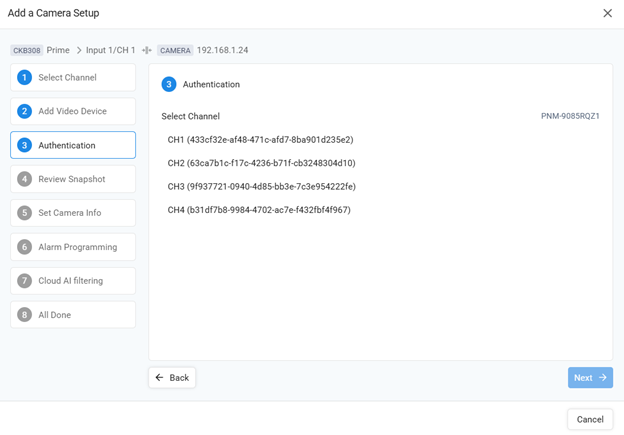Image resolution: width=624 pixels, height=435 pixels.
Task: Open step 5 Set Camera Info
Action: click(73, 213)
